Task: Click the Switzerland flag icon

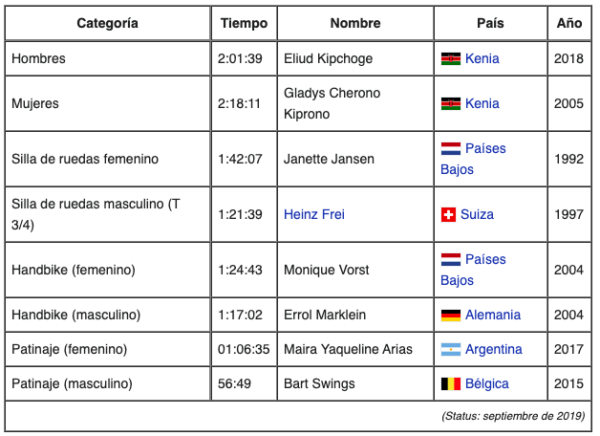Action: coord(449,215)
